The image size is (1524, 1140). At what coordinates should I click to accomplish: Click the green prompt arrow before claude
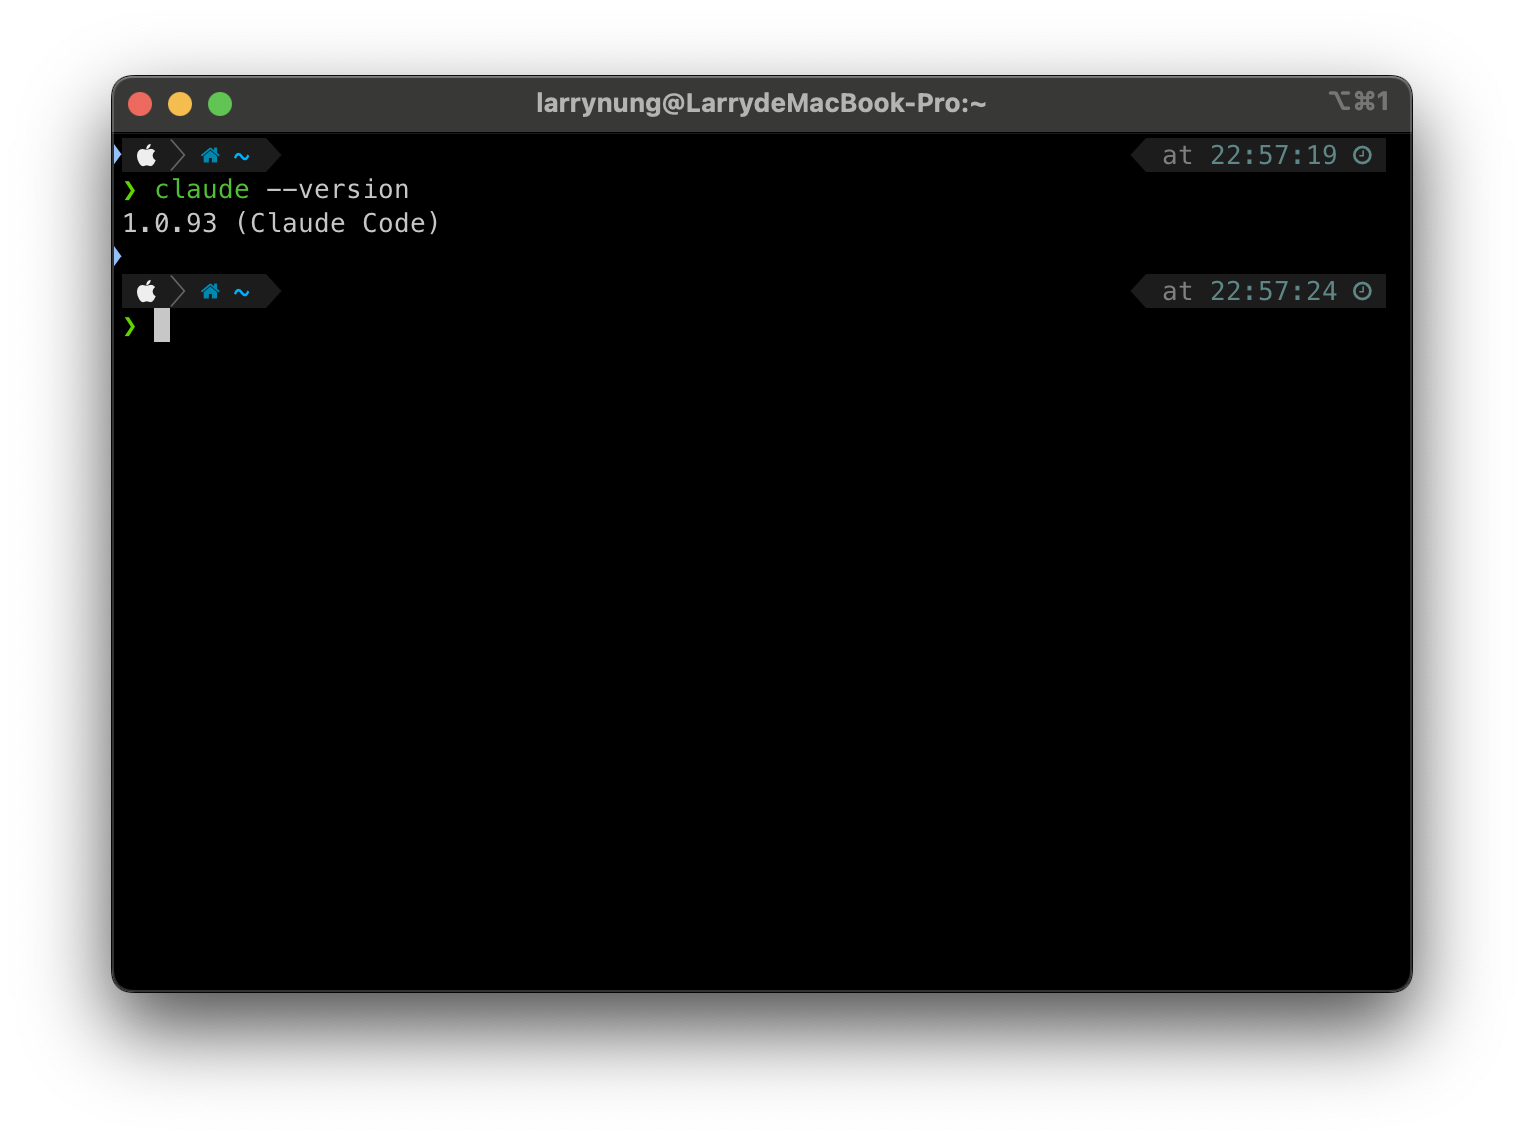[130, 190]
